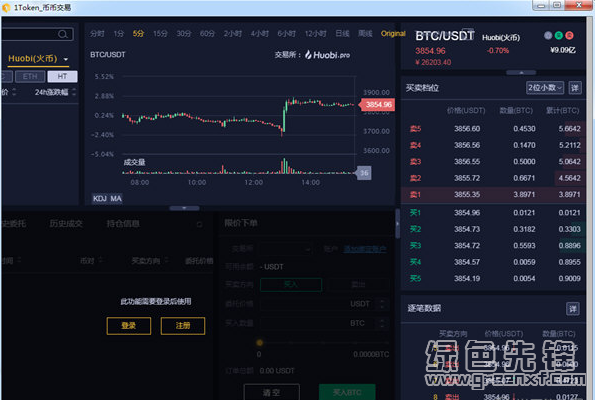Select the ETH market tab

[x=30, y=77]
